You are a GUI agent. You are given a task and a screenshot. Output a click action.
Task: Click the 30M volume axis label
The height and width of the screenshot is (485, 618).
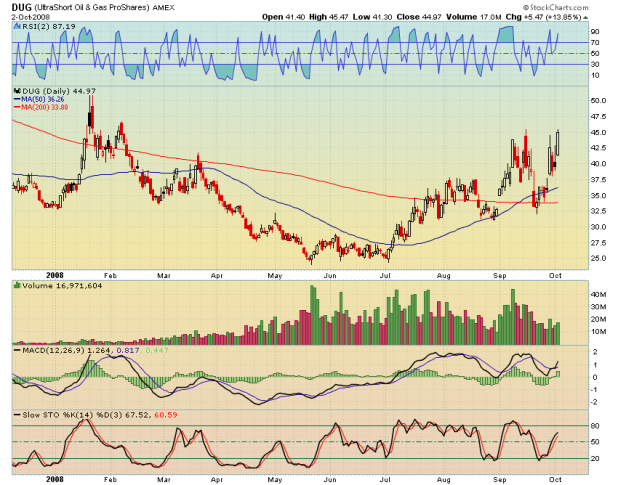click(598, 307)
